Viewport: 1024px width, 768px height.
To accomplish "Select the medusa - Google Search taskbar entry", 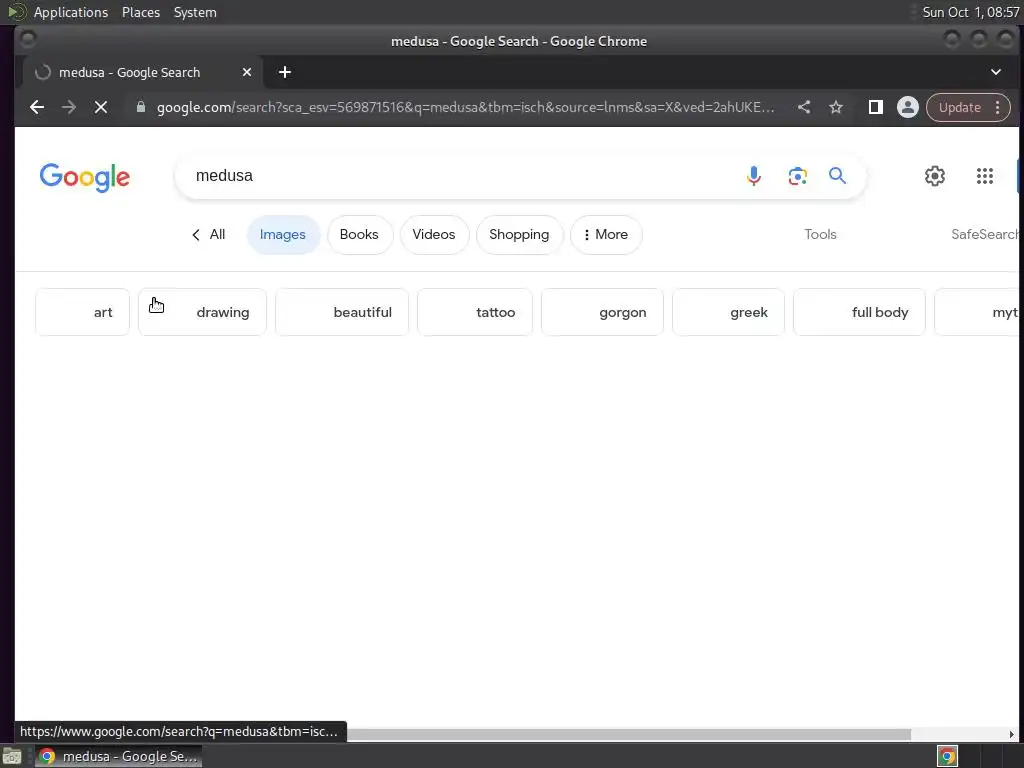I will tap(119, 756).
